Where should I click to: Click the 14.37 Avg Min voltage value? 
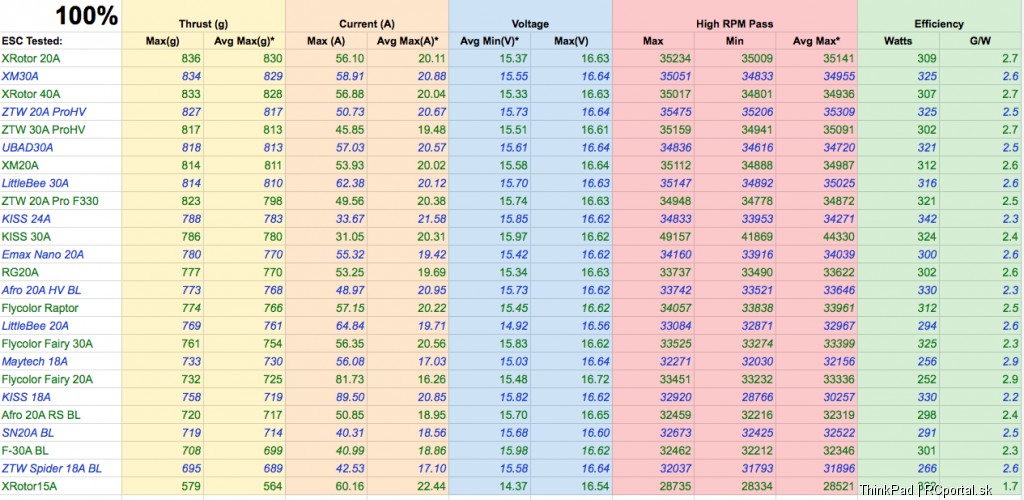513,486
